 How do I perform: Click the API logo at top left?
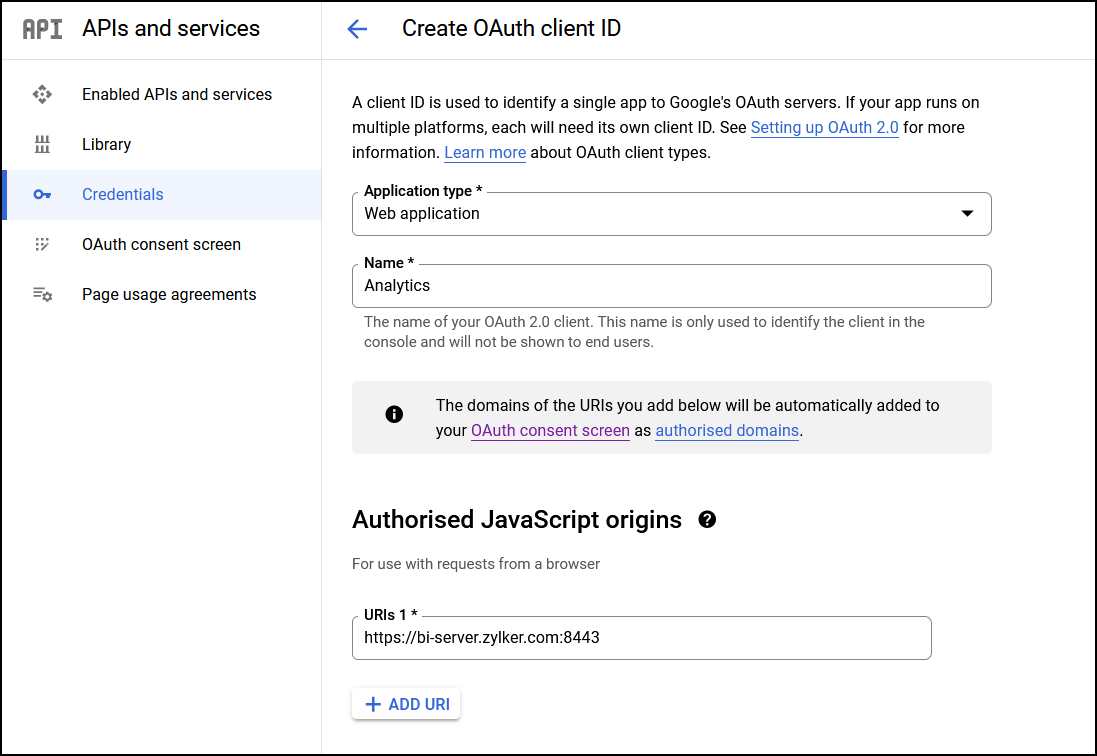click(x=41, y=29)
